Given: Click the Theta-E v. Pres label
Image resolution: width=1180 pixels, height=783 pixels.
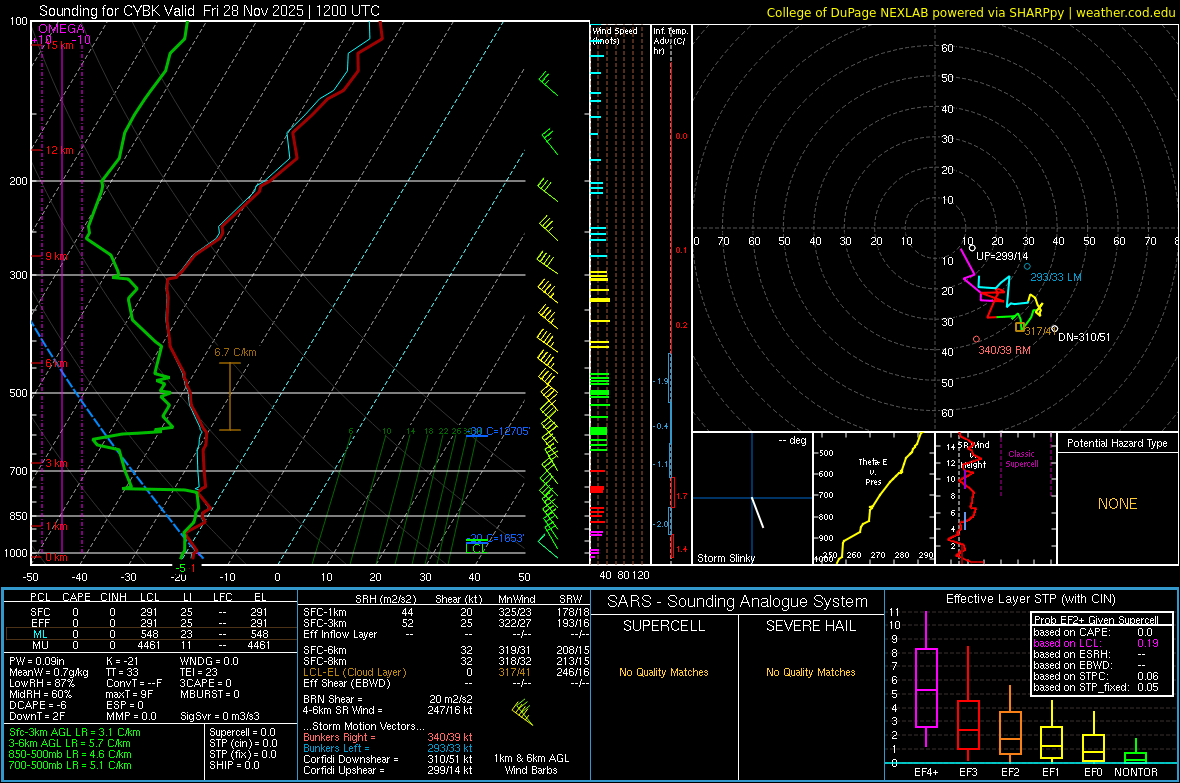Looking at the screenshot, I should coord(873,472).
